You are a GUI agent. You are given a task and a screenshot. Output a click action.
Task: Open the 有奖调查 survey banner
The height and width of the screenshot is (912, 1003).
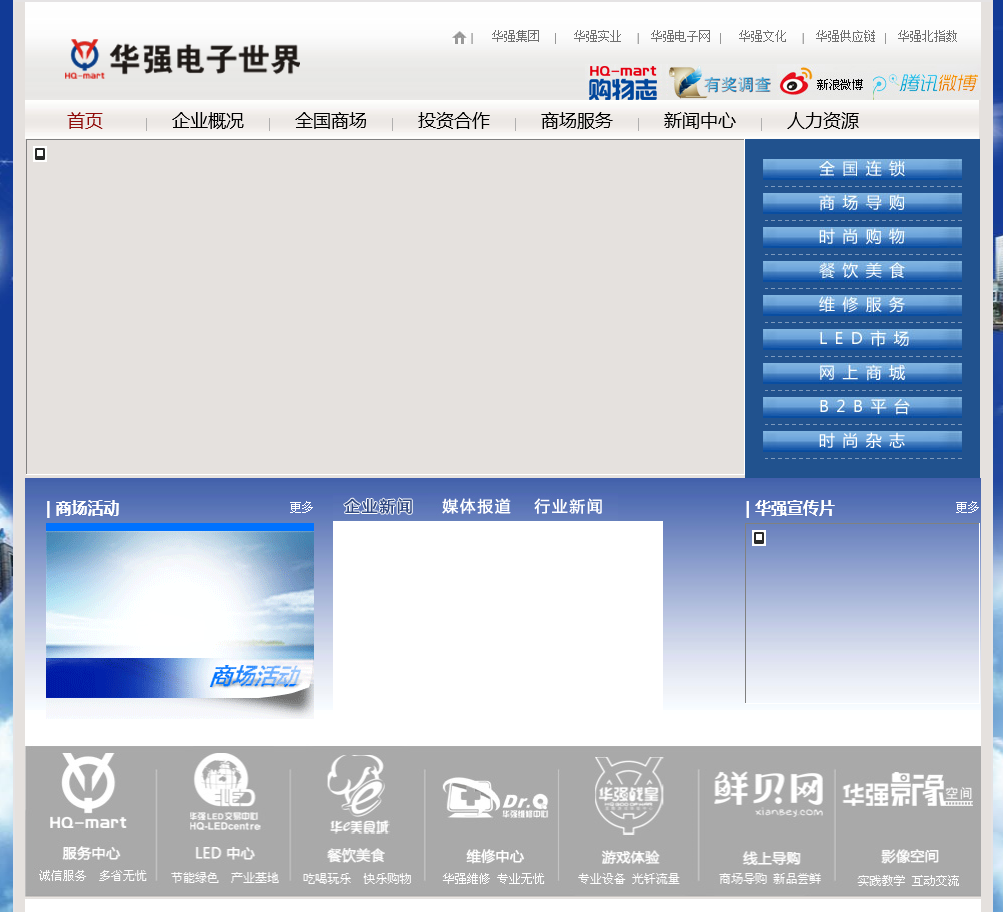[720, 83]
